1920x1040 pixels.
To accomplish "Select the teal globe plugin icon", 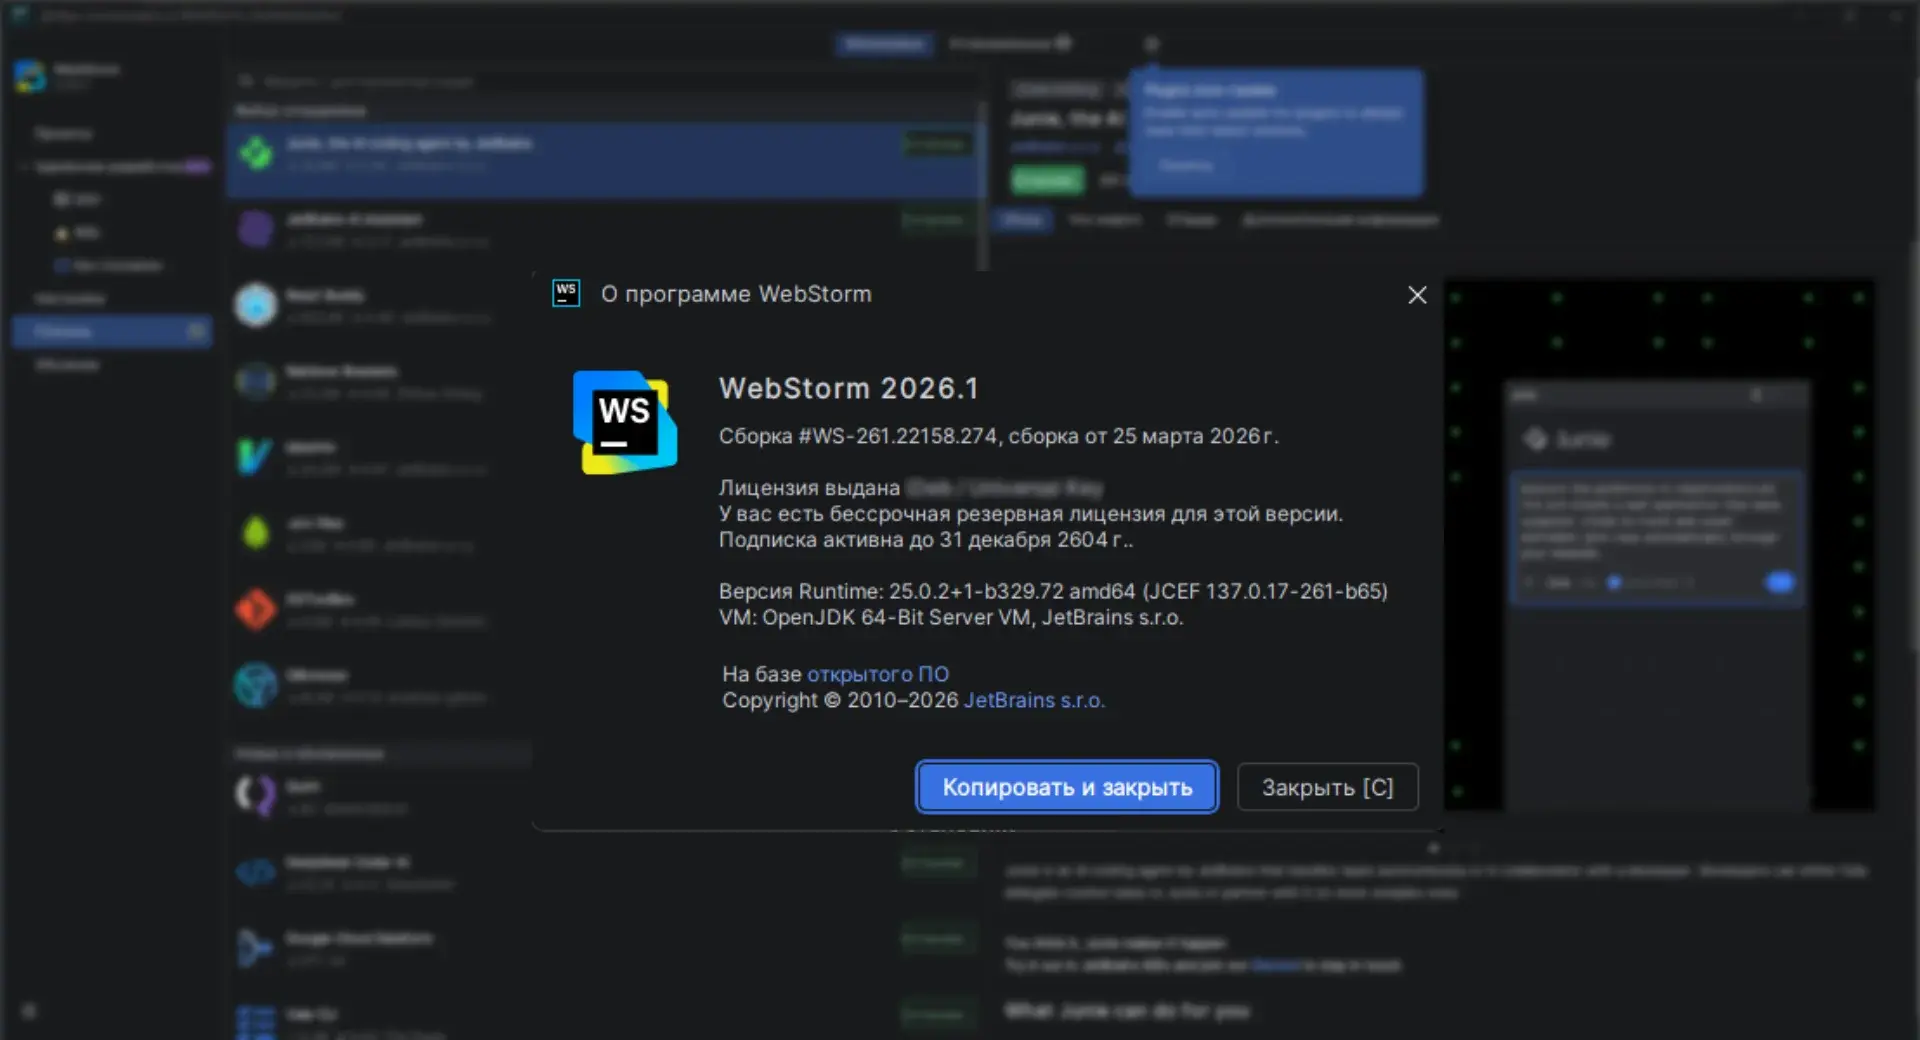I will point(255,685).
